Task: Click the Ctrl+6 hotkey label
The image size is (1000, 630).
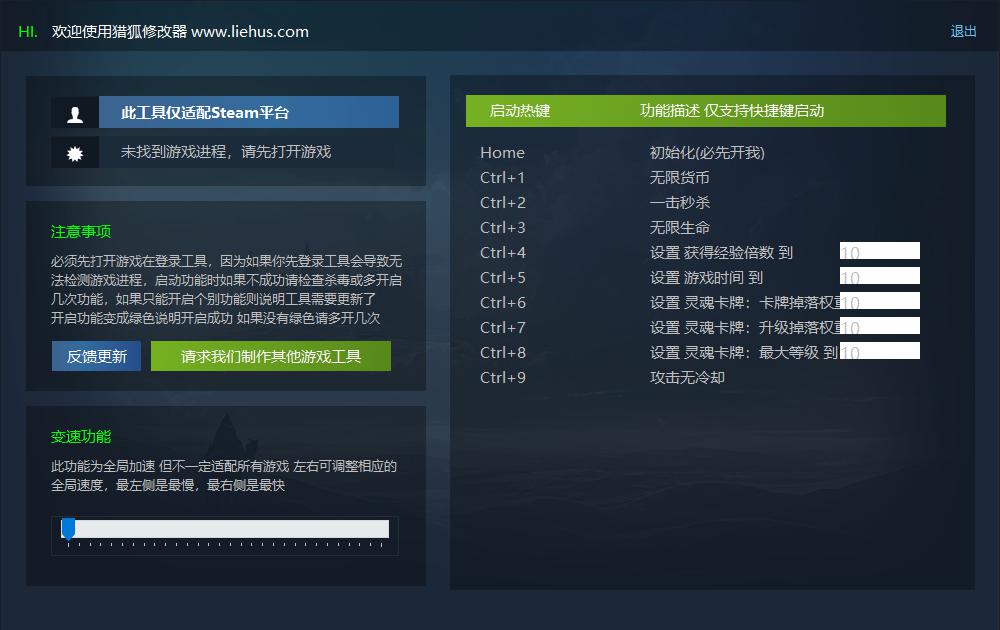Action: tap(503, 303)
